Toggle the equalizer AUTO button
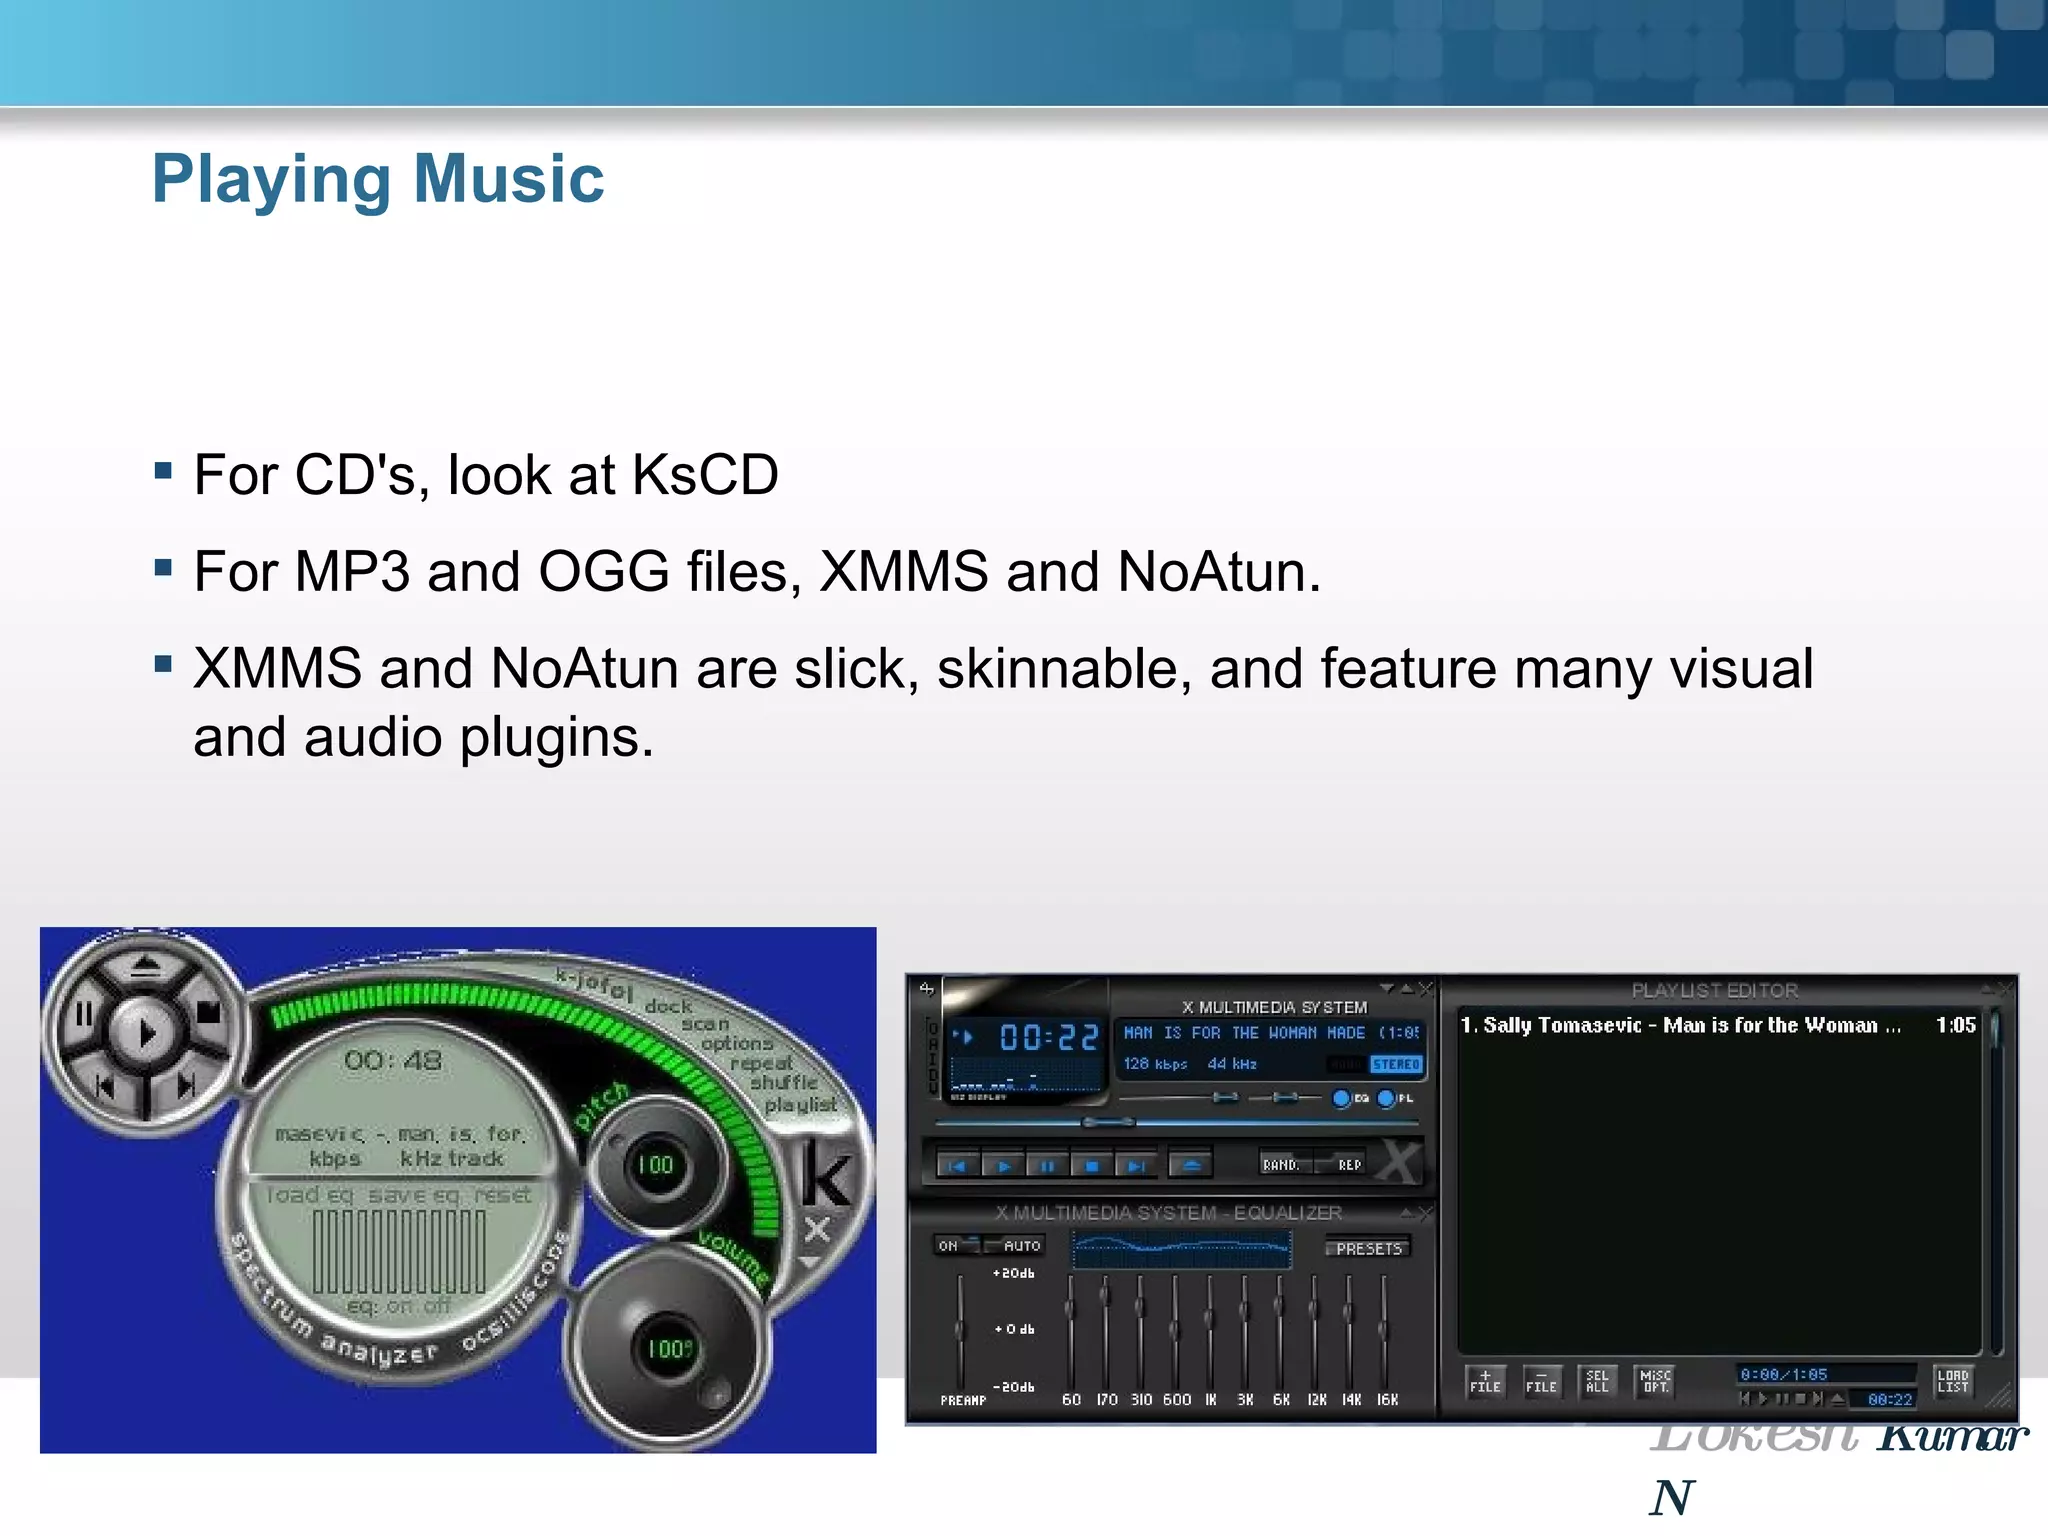Screen dimensions: 2048x1536 [x=1014, y=1245]
